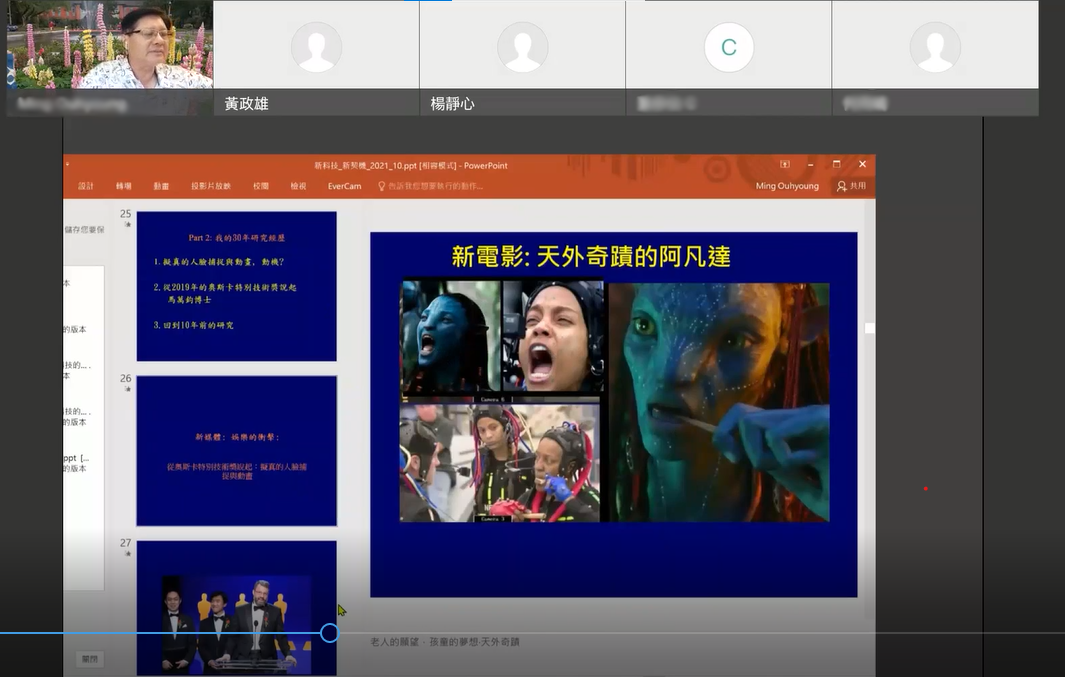Click the large Avatar close-up image on slide
The width and height of the screenshot is (1065, 677).
[x=719, y=402]
